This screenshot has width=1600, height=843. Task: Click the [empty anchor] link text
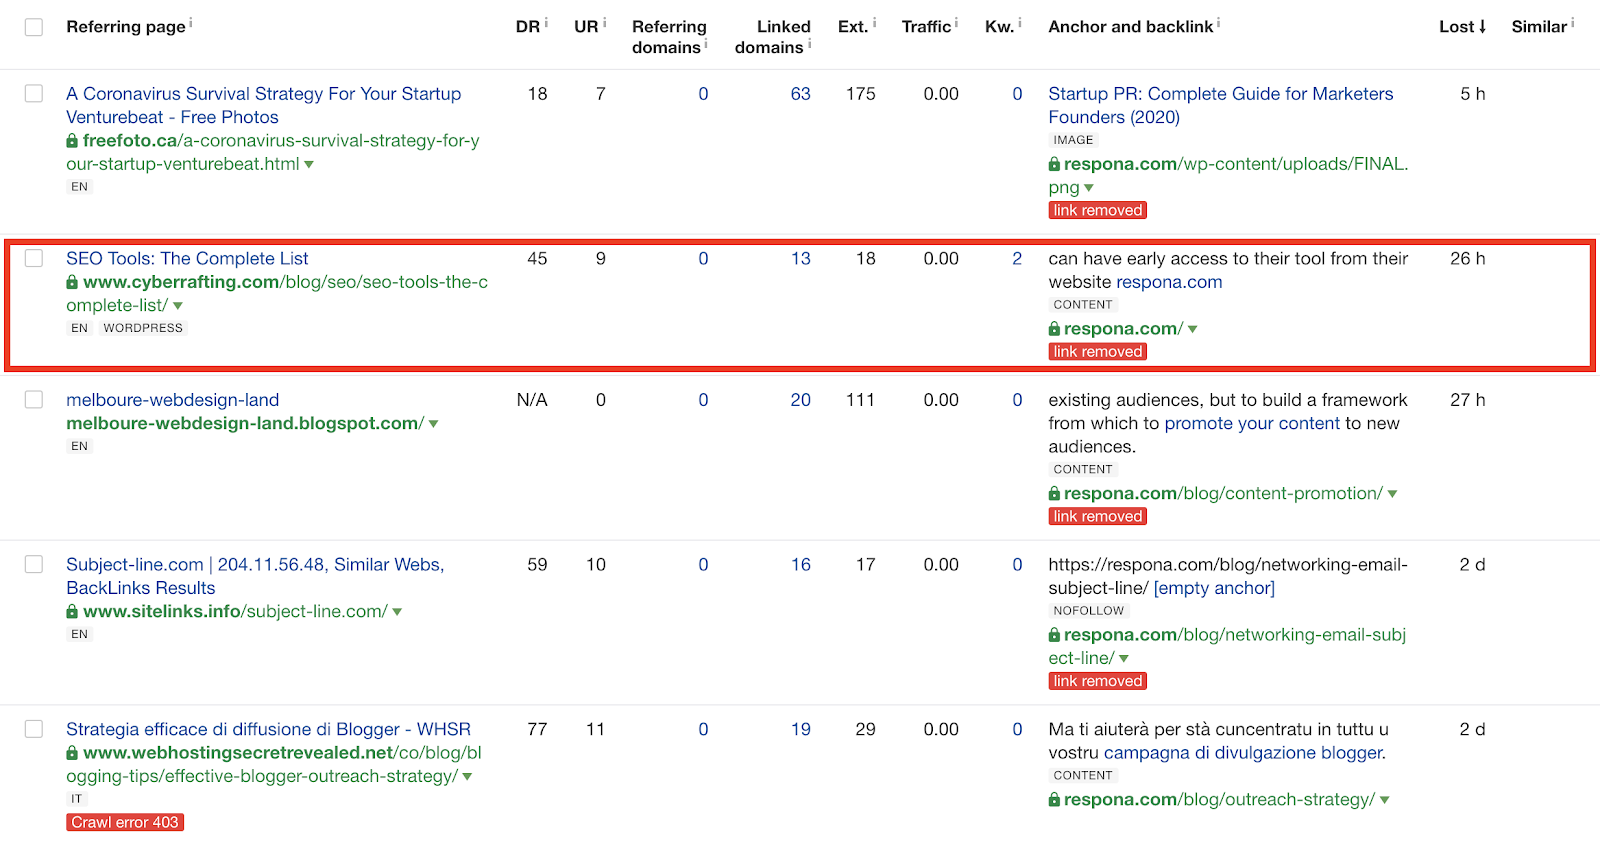coord(1214,588)
